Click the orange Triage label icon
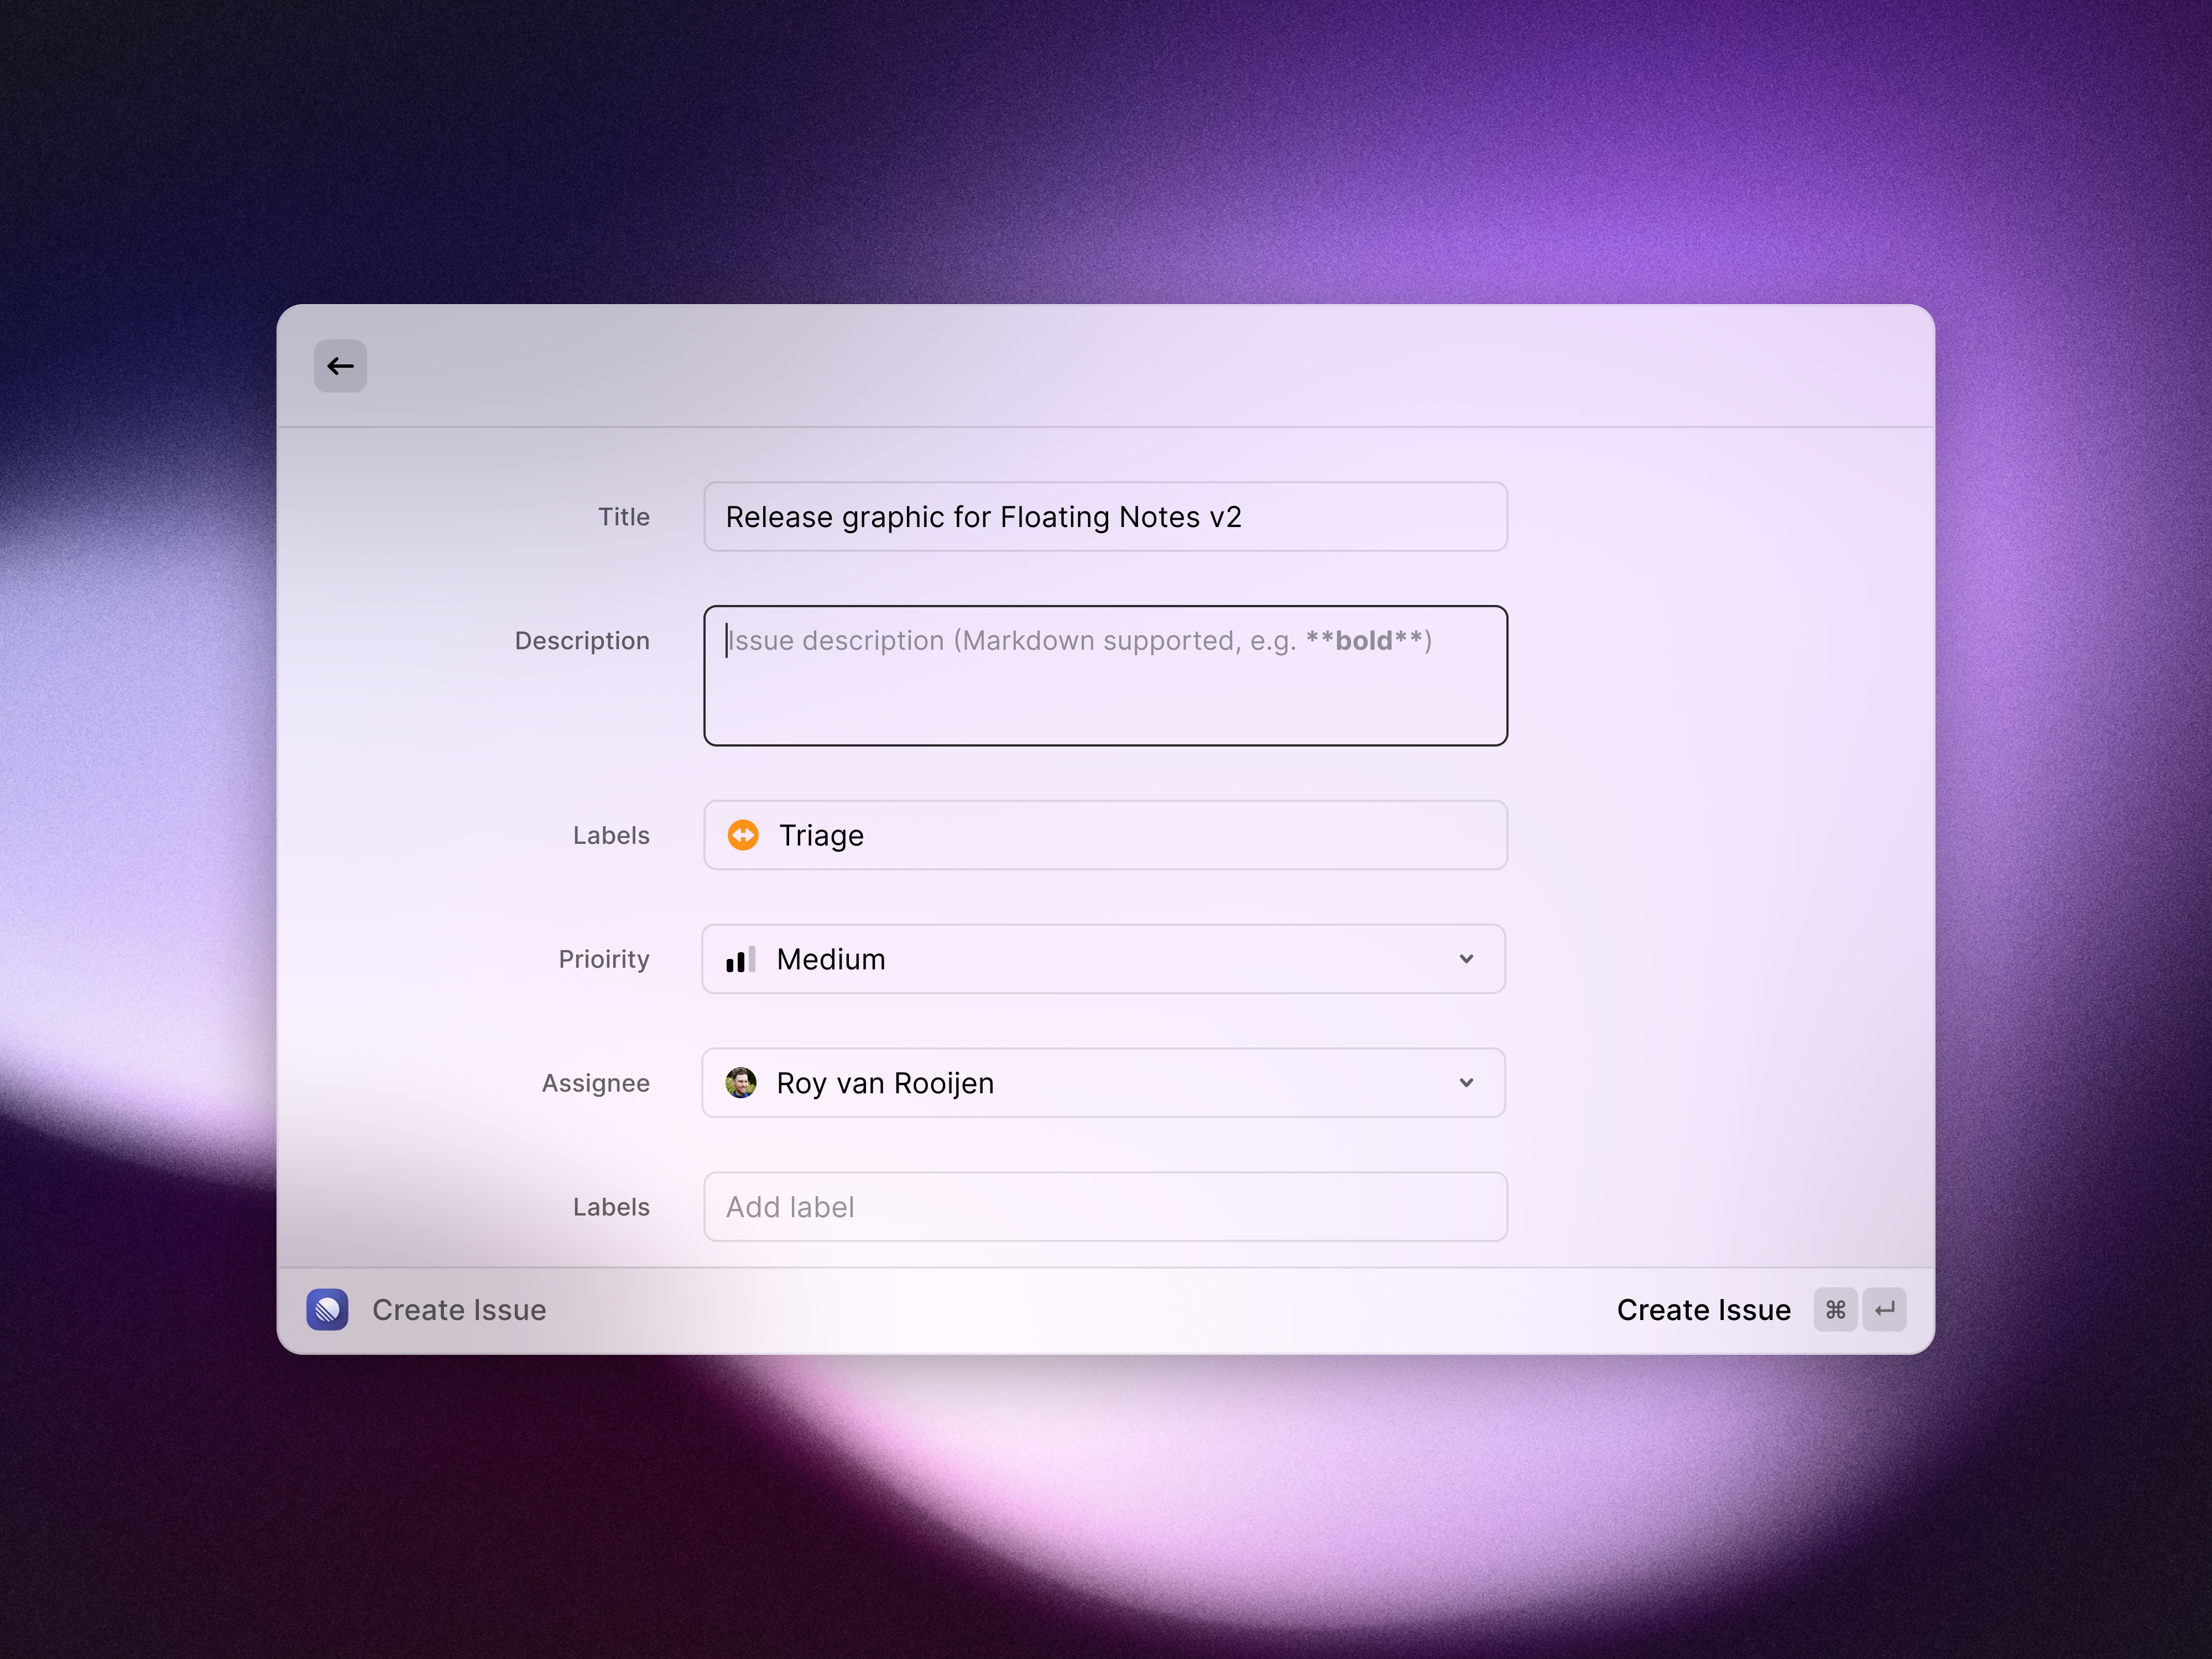 [743, 835]
